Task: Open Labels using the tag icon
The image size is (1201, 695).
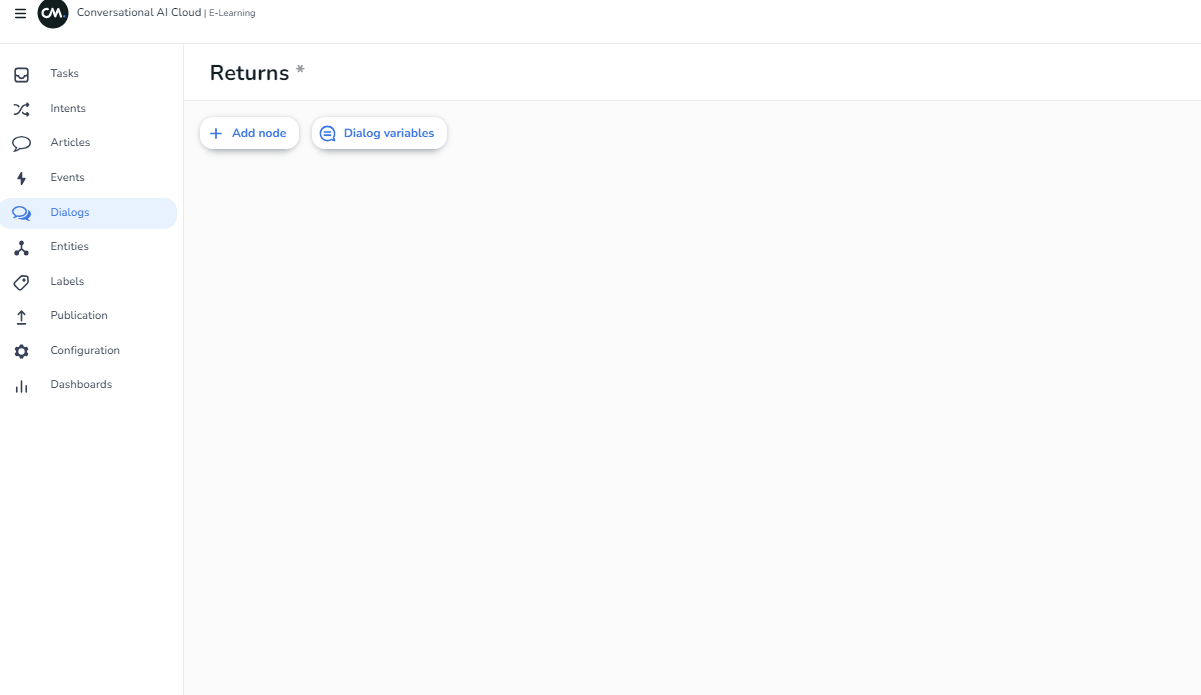Action: click(x=21, y=281)
